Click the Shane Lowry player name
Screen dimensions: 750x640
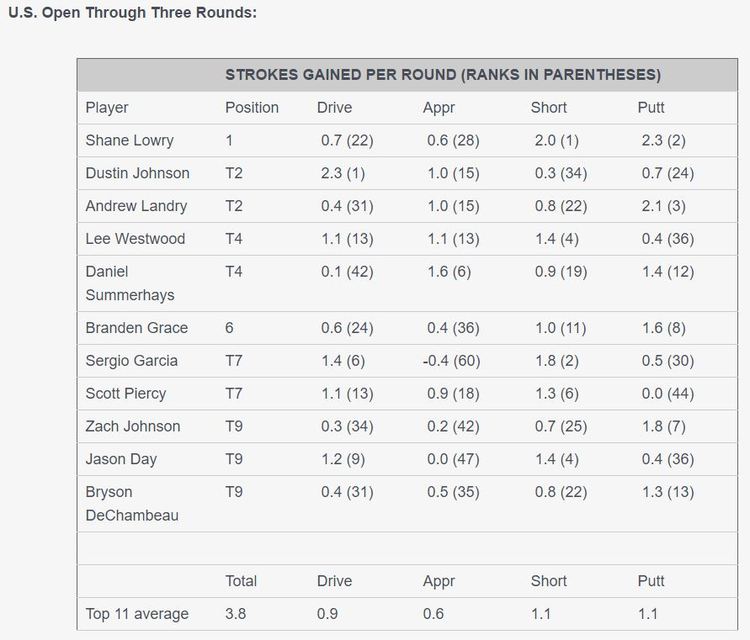(129, 140)
